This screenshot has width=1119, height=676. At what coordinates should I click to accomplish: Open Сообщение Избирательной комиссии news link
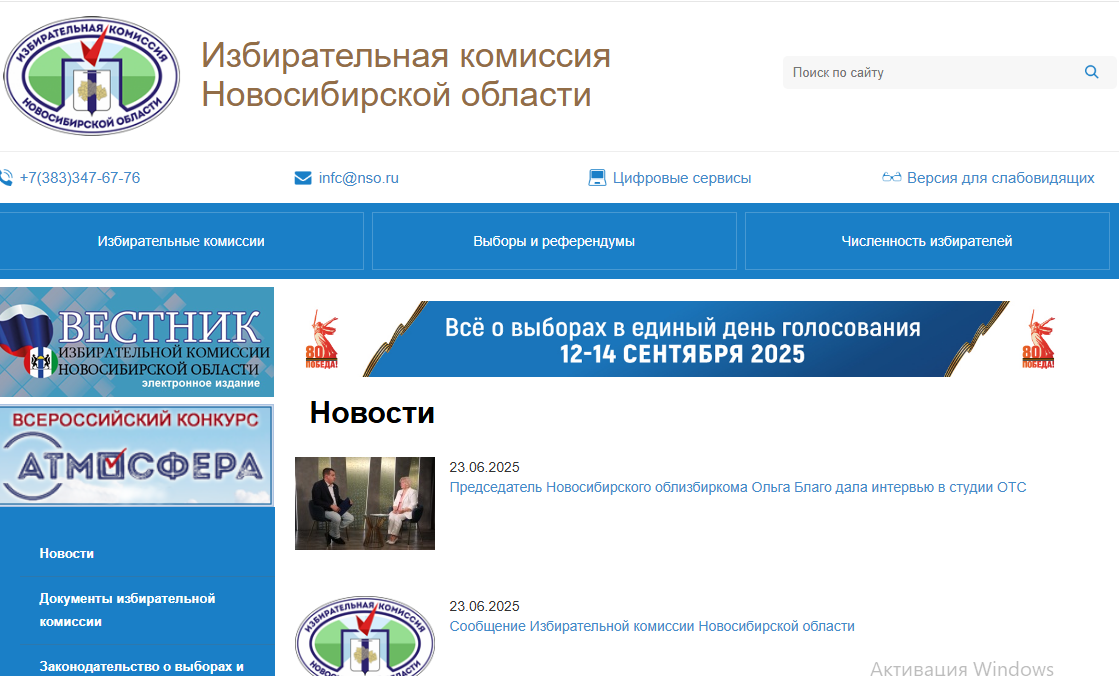[652, 626]
